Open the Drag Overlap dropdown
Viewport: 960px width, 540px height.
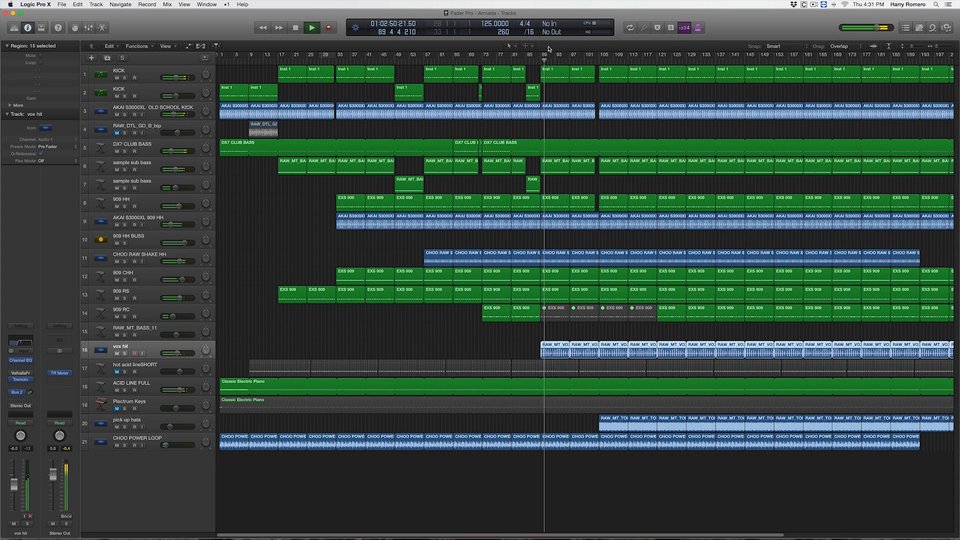point(847,46)
